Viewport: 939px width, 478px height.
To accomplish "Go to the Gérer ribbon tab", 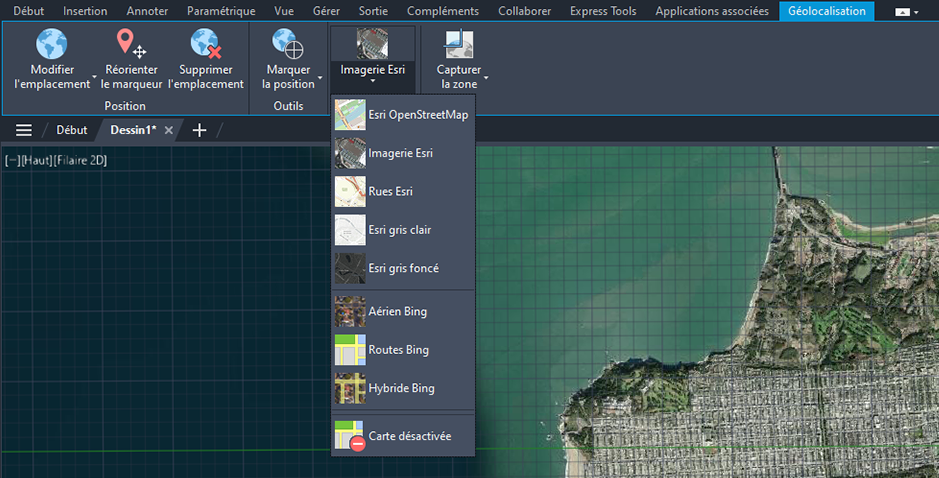I will (x=326, y=11).
